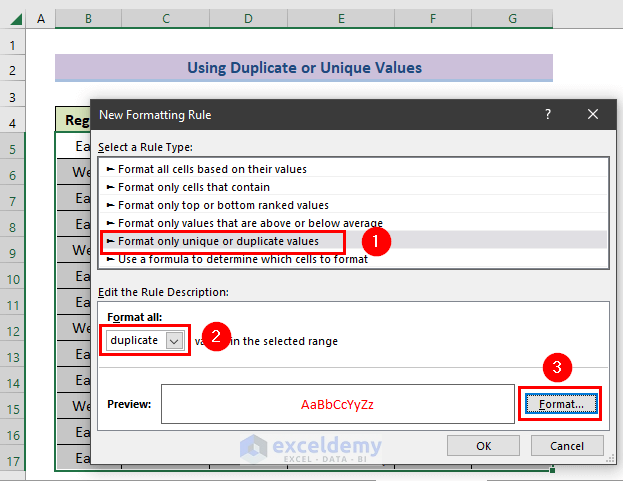Click the Format... button
The width and height of the screenshot is (623, 481).
click(x=561, y=404)
